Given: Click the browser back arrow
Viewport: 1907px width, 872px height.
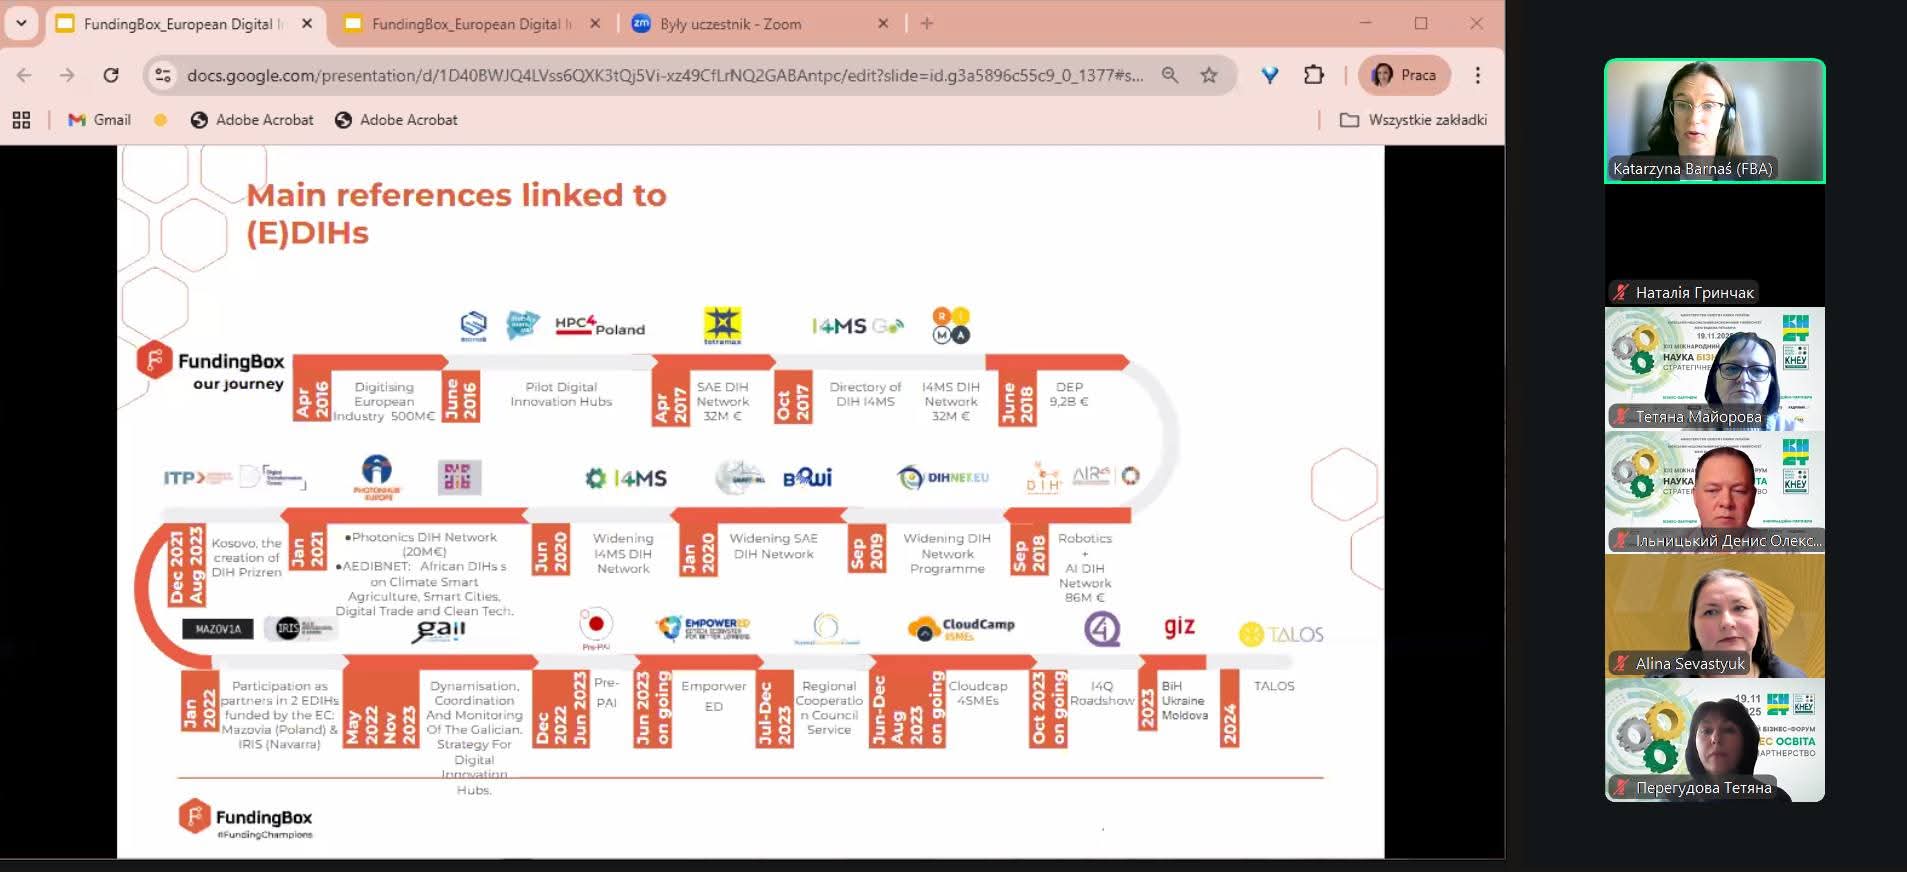Looking at the screenshot, I should point(25,75).
